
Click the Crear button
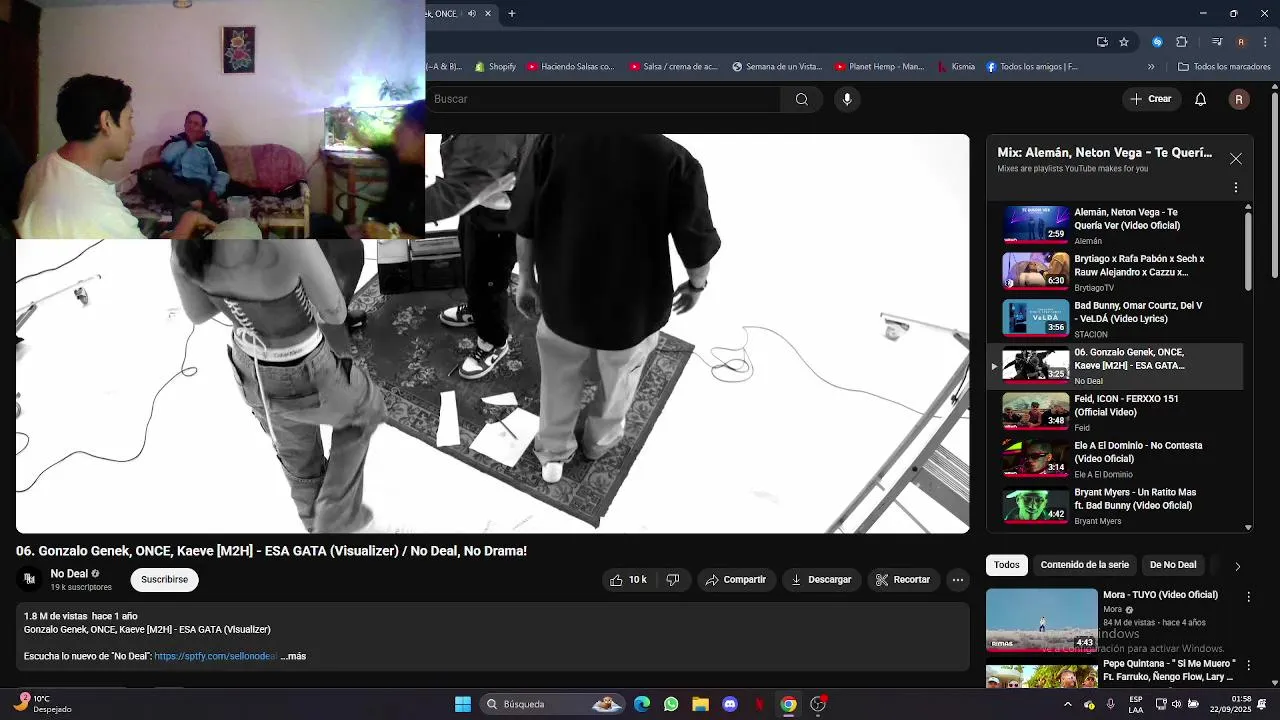pyautogui.click(x=1151, y=99)
